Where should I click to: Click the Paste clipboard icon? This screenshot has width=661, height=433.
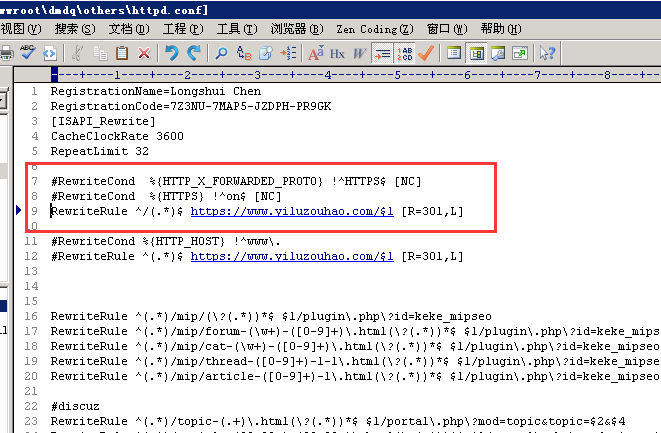pyautogui.click(x=122, y=53)
